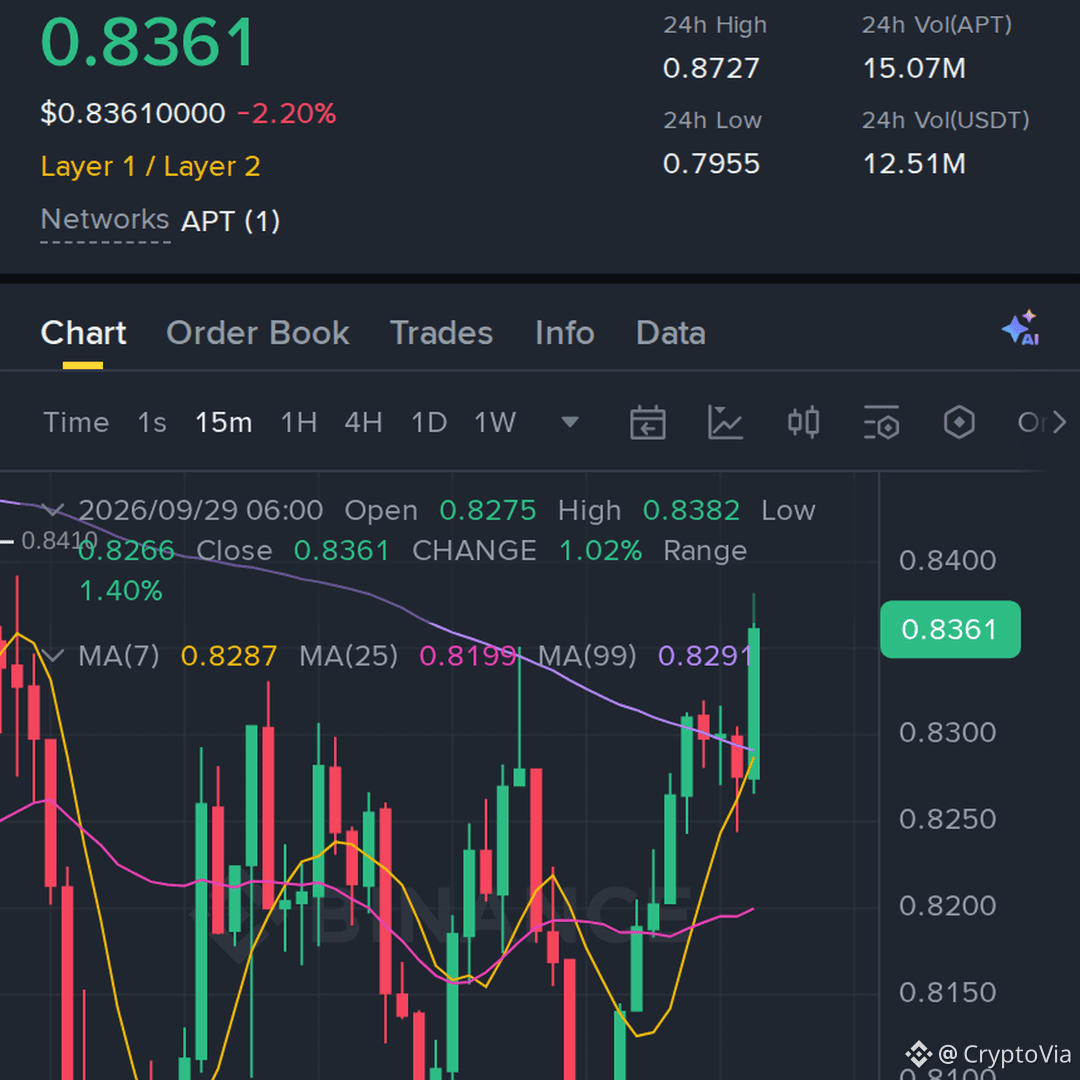Image resolution: width=1080 pixels, height=1080 pixels.
Task: Open the calendar jump-to-date icon
Action: coord(647,422)
